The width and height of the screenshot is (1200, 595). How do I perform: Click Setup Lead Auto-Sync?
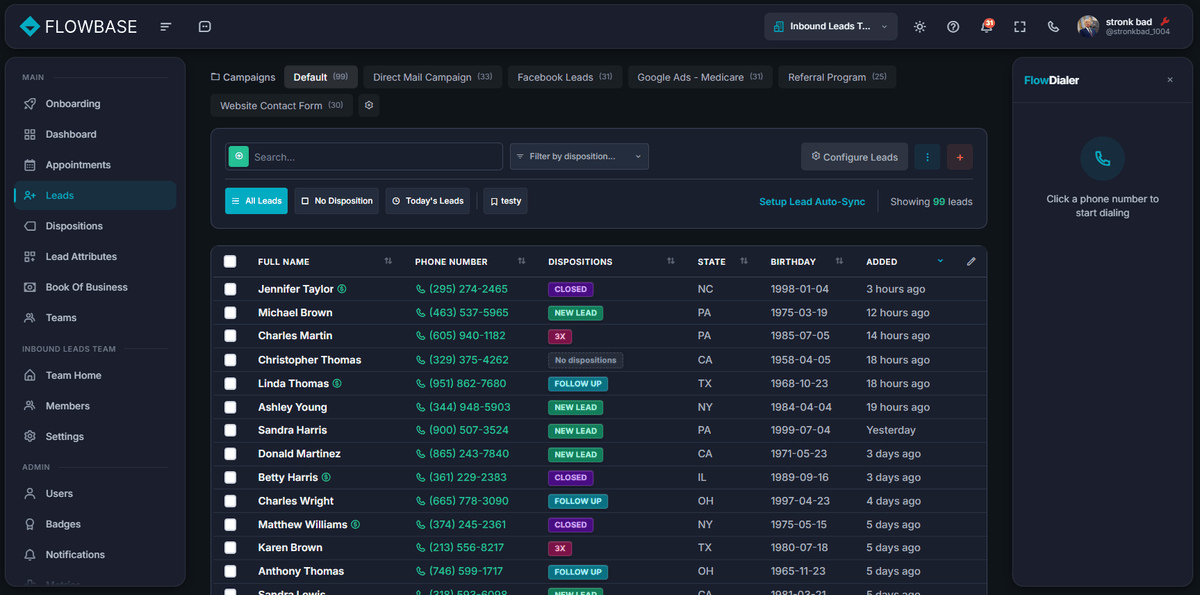pyautogui.click(x=812, y=201)
